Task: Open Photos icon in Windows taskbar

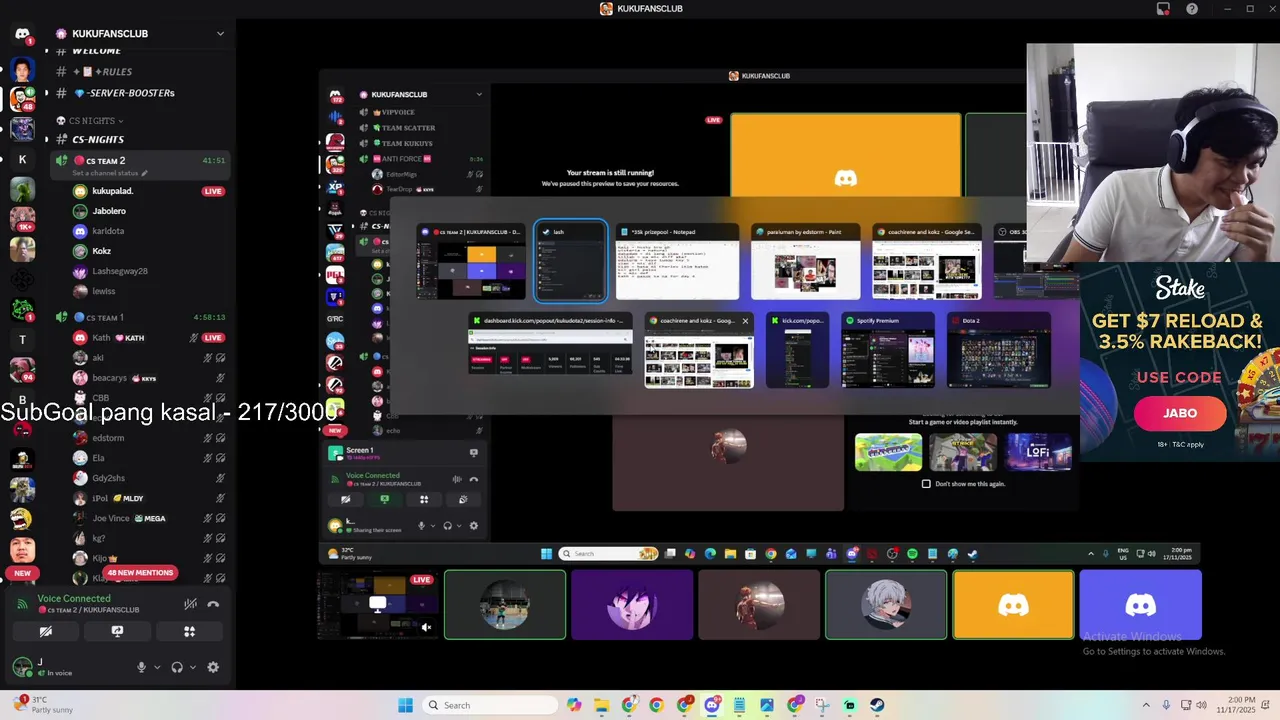Action: point(767,705)
